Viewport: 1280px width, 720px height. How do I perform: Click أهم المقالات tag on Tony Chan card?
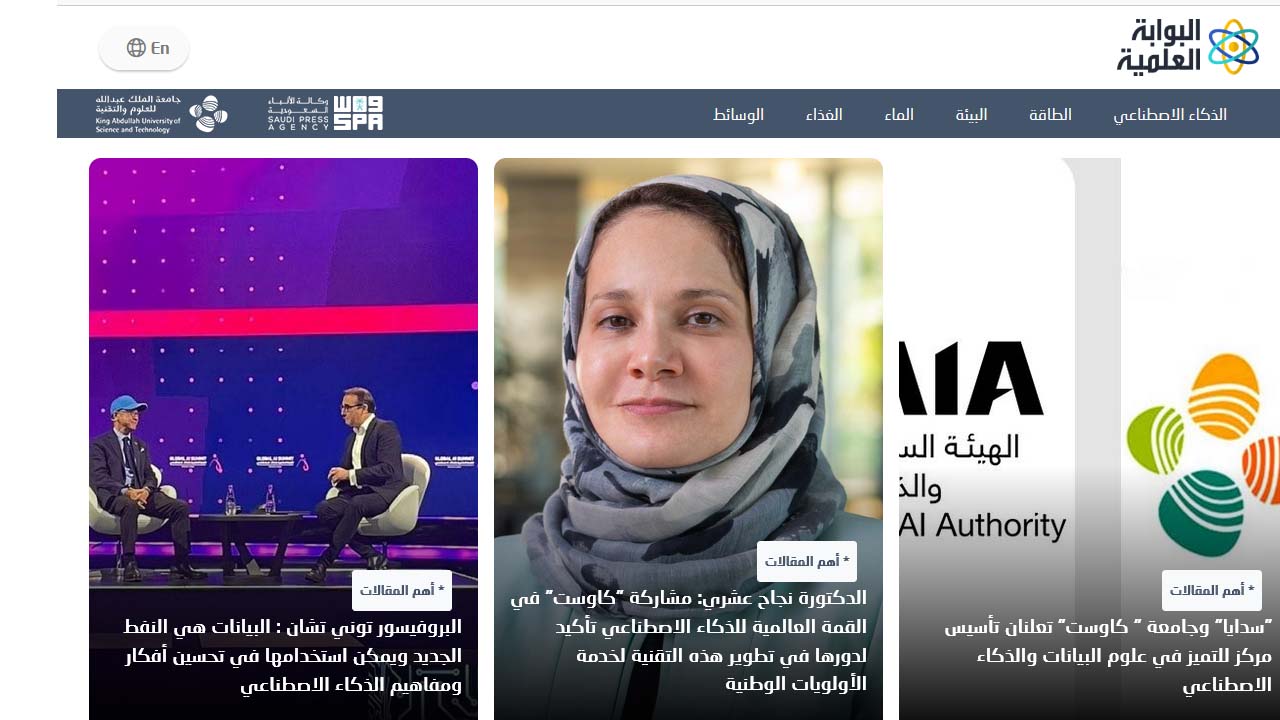click(402, 591)
